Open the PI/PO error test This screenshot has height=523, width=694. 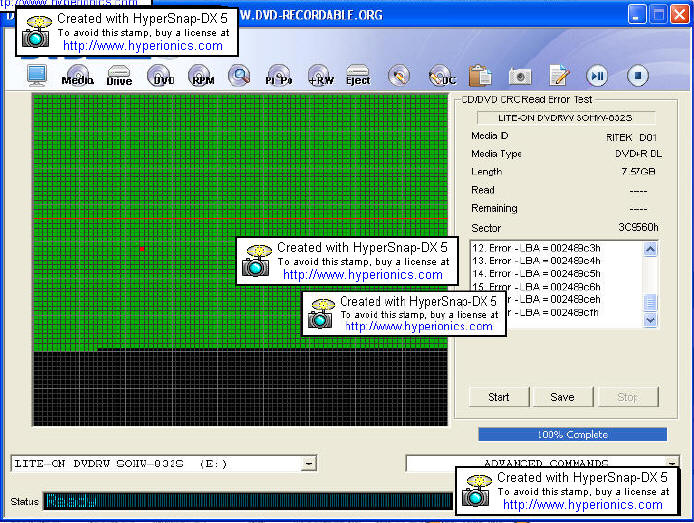coord(279,75)
